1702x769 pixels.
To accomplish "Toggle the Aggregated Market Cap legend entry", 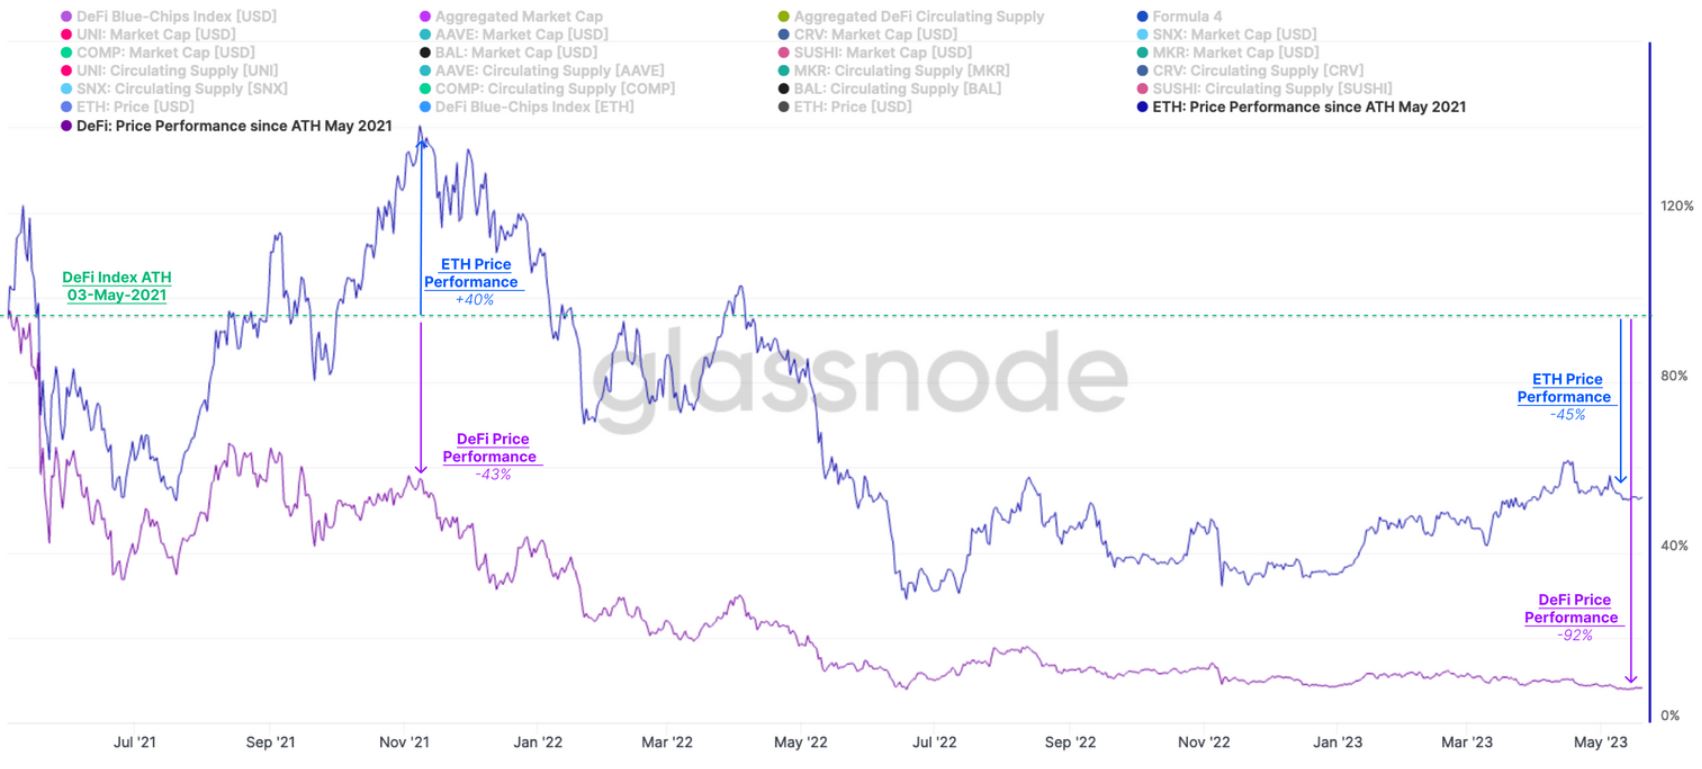I will tap(518, 17).
